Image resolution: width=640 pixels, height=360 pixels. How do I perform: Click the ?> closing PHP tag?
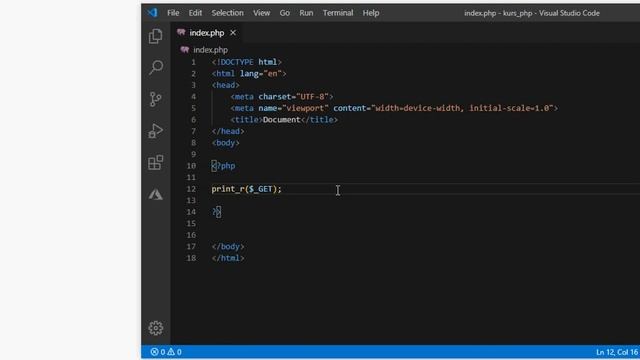tap(216, 211)
